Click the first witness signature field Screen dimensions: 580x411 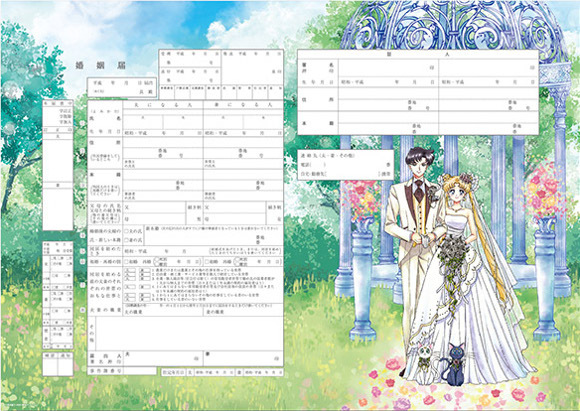(388, 68)
